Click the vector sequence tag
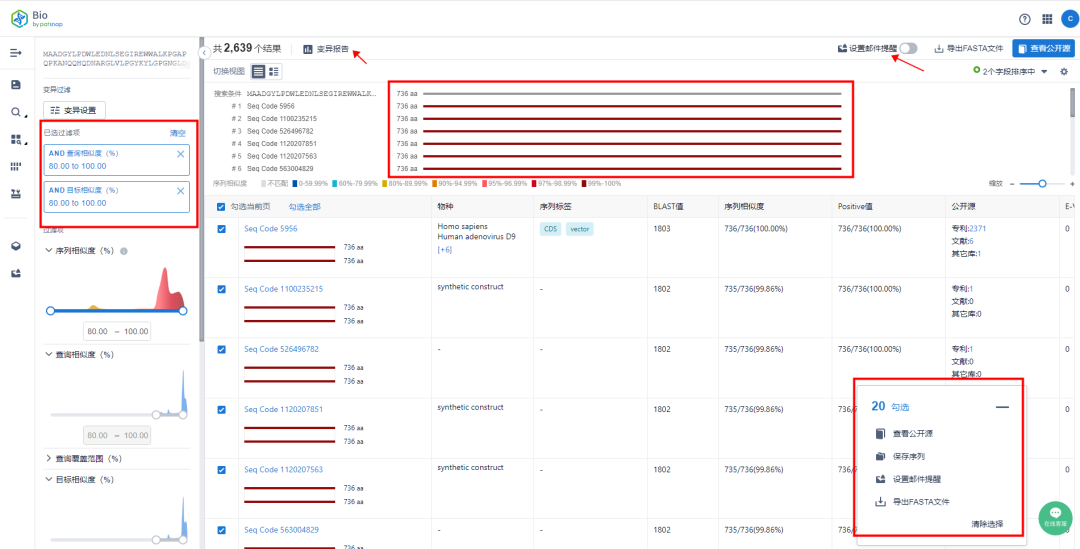 tap(579, 229)
